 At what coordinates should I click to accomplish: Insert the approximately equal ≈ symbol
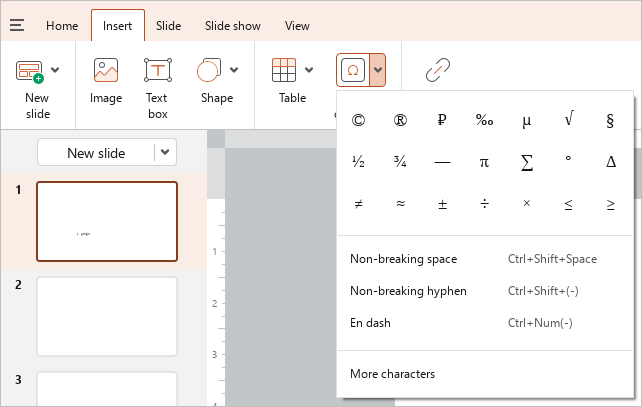(400, 204)
